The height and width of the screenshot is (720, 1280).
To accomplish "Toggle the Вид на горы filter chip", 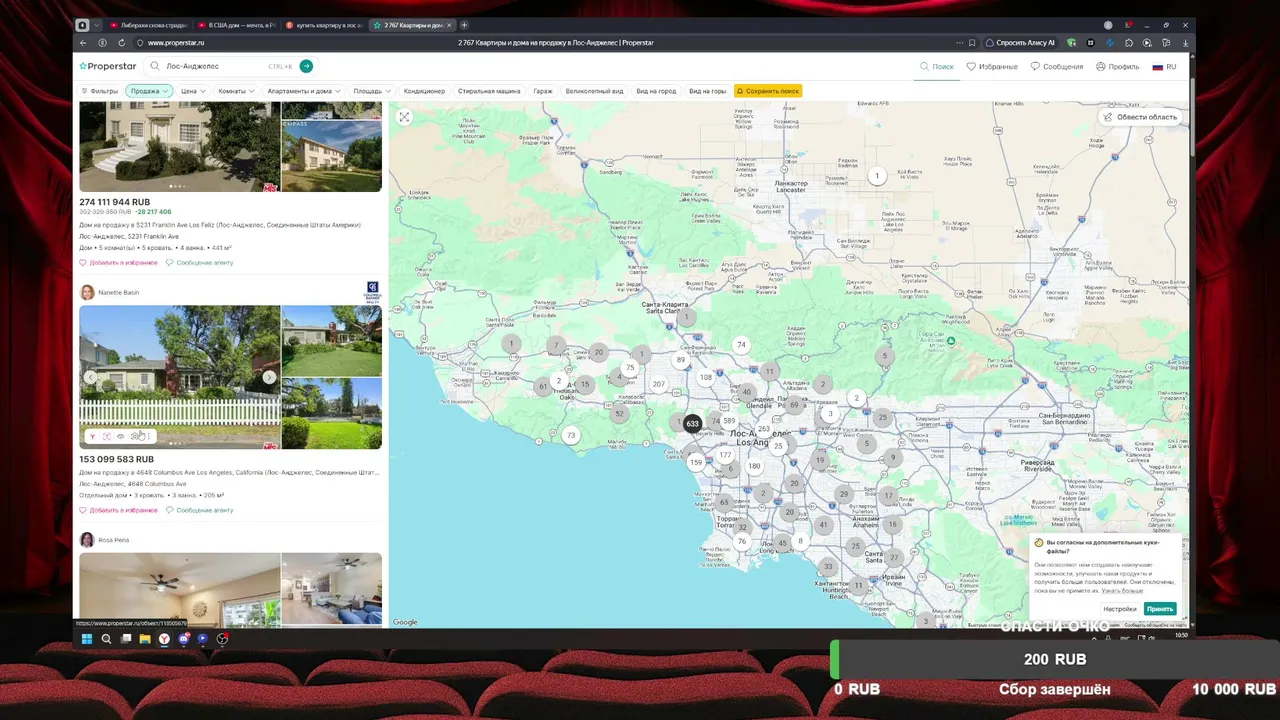I will click(708, 91).
